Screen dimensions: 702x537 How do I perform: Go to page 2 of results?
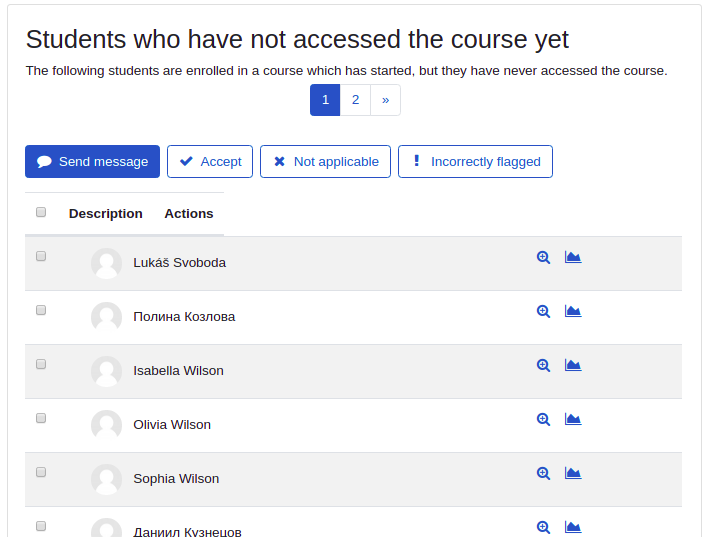[x=355, y=100]
